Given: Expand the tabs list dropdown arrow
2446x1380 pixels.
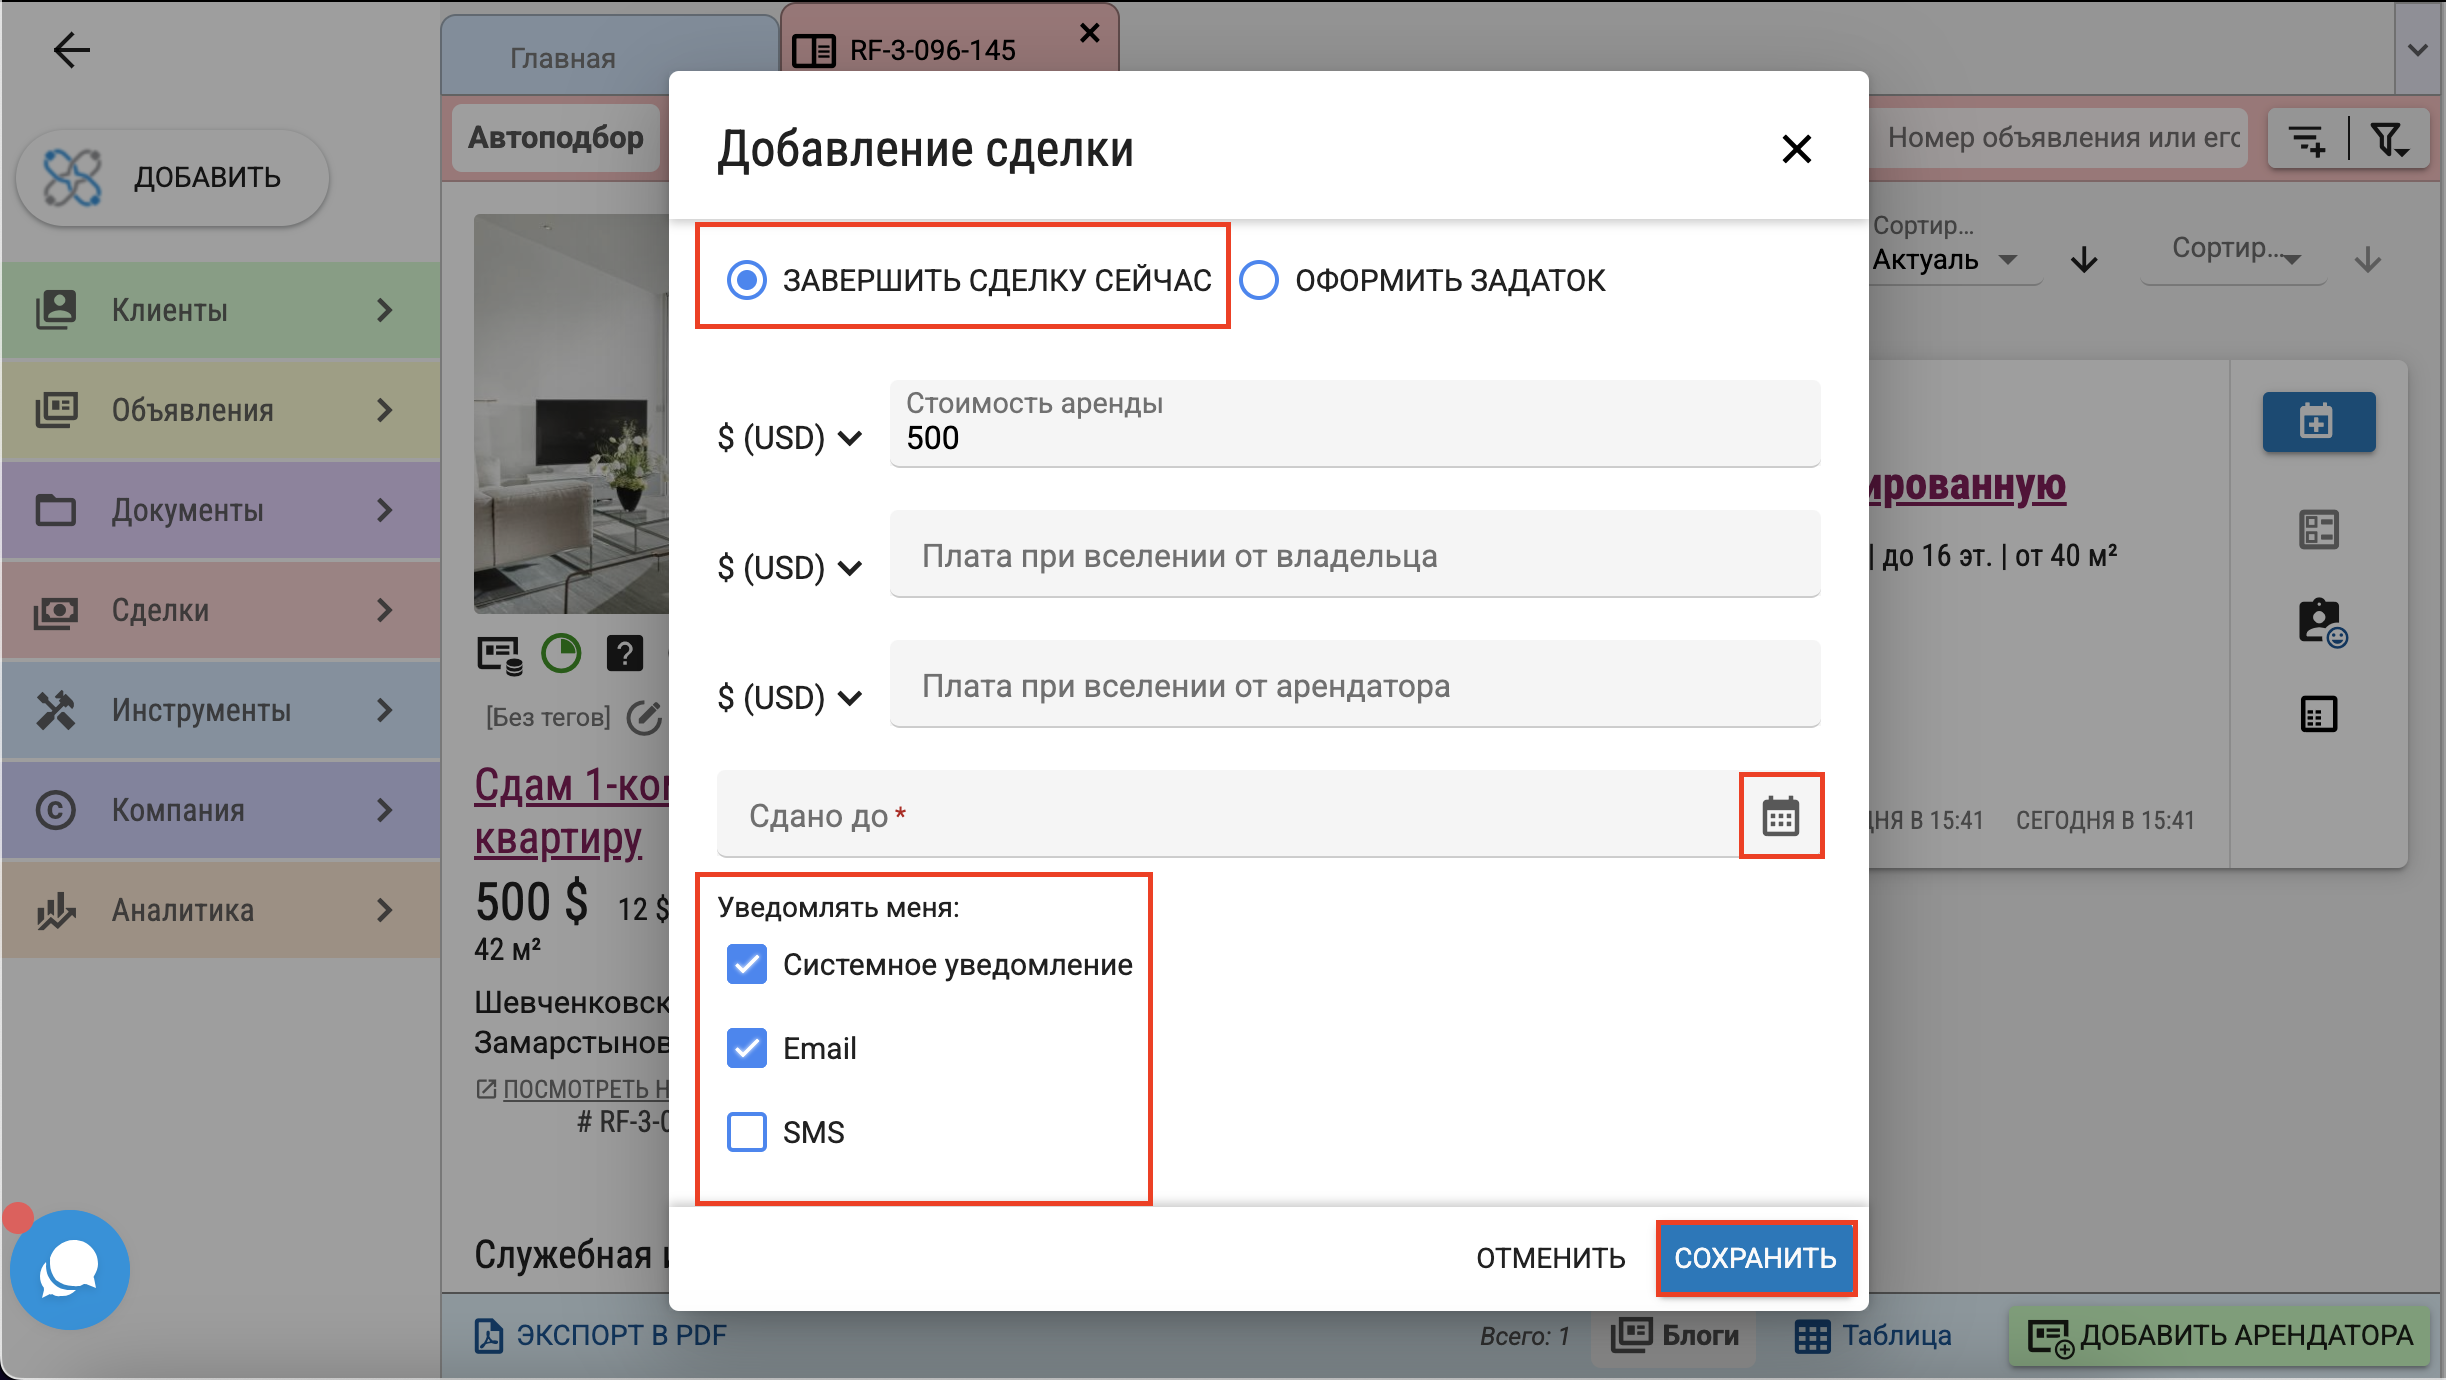Looking at the screenshot, I should (x=2418, y=49).
